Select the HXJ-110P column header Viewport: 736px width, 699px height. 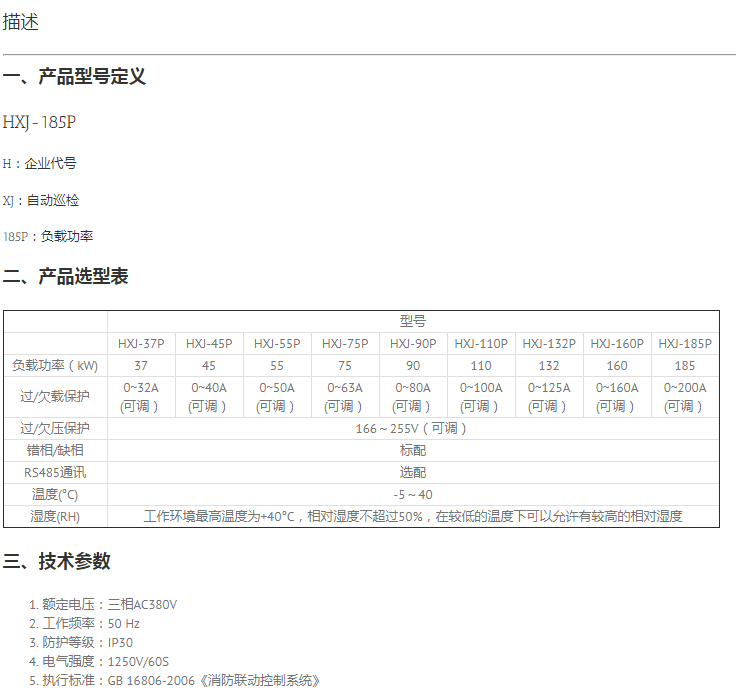click(x=481, y=343)
